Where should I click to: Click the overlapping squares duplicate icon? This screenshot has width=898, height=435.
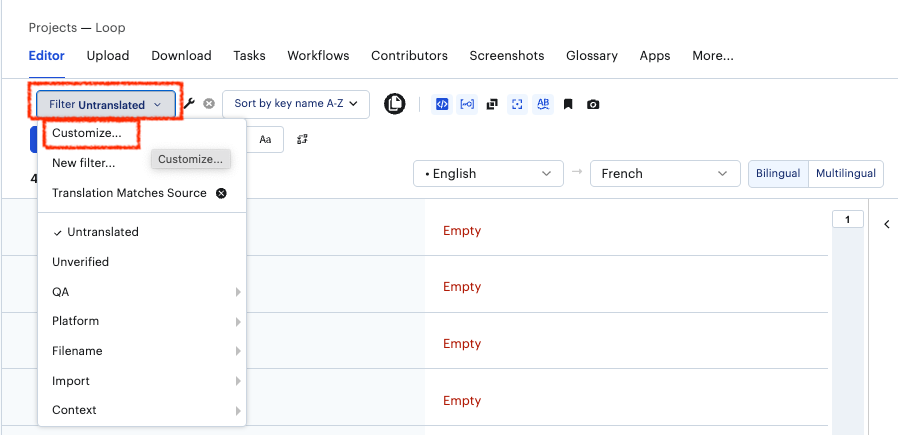[x=492, y=104]
